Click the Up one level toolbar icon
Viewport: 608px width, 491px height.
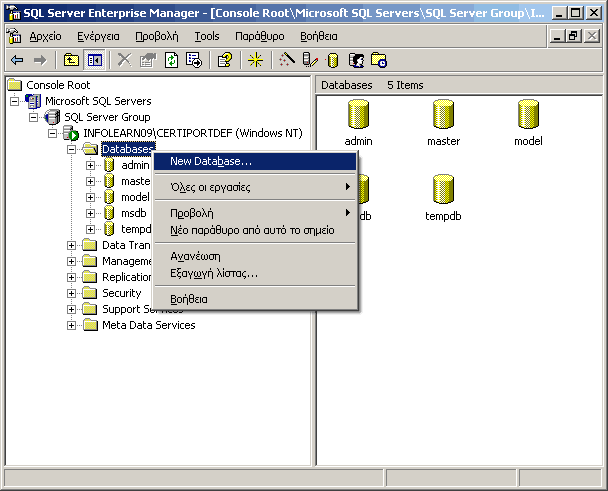pyautogui.click(x=71, y=60)
